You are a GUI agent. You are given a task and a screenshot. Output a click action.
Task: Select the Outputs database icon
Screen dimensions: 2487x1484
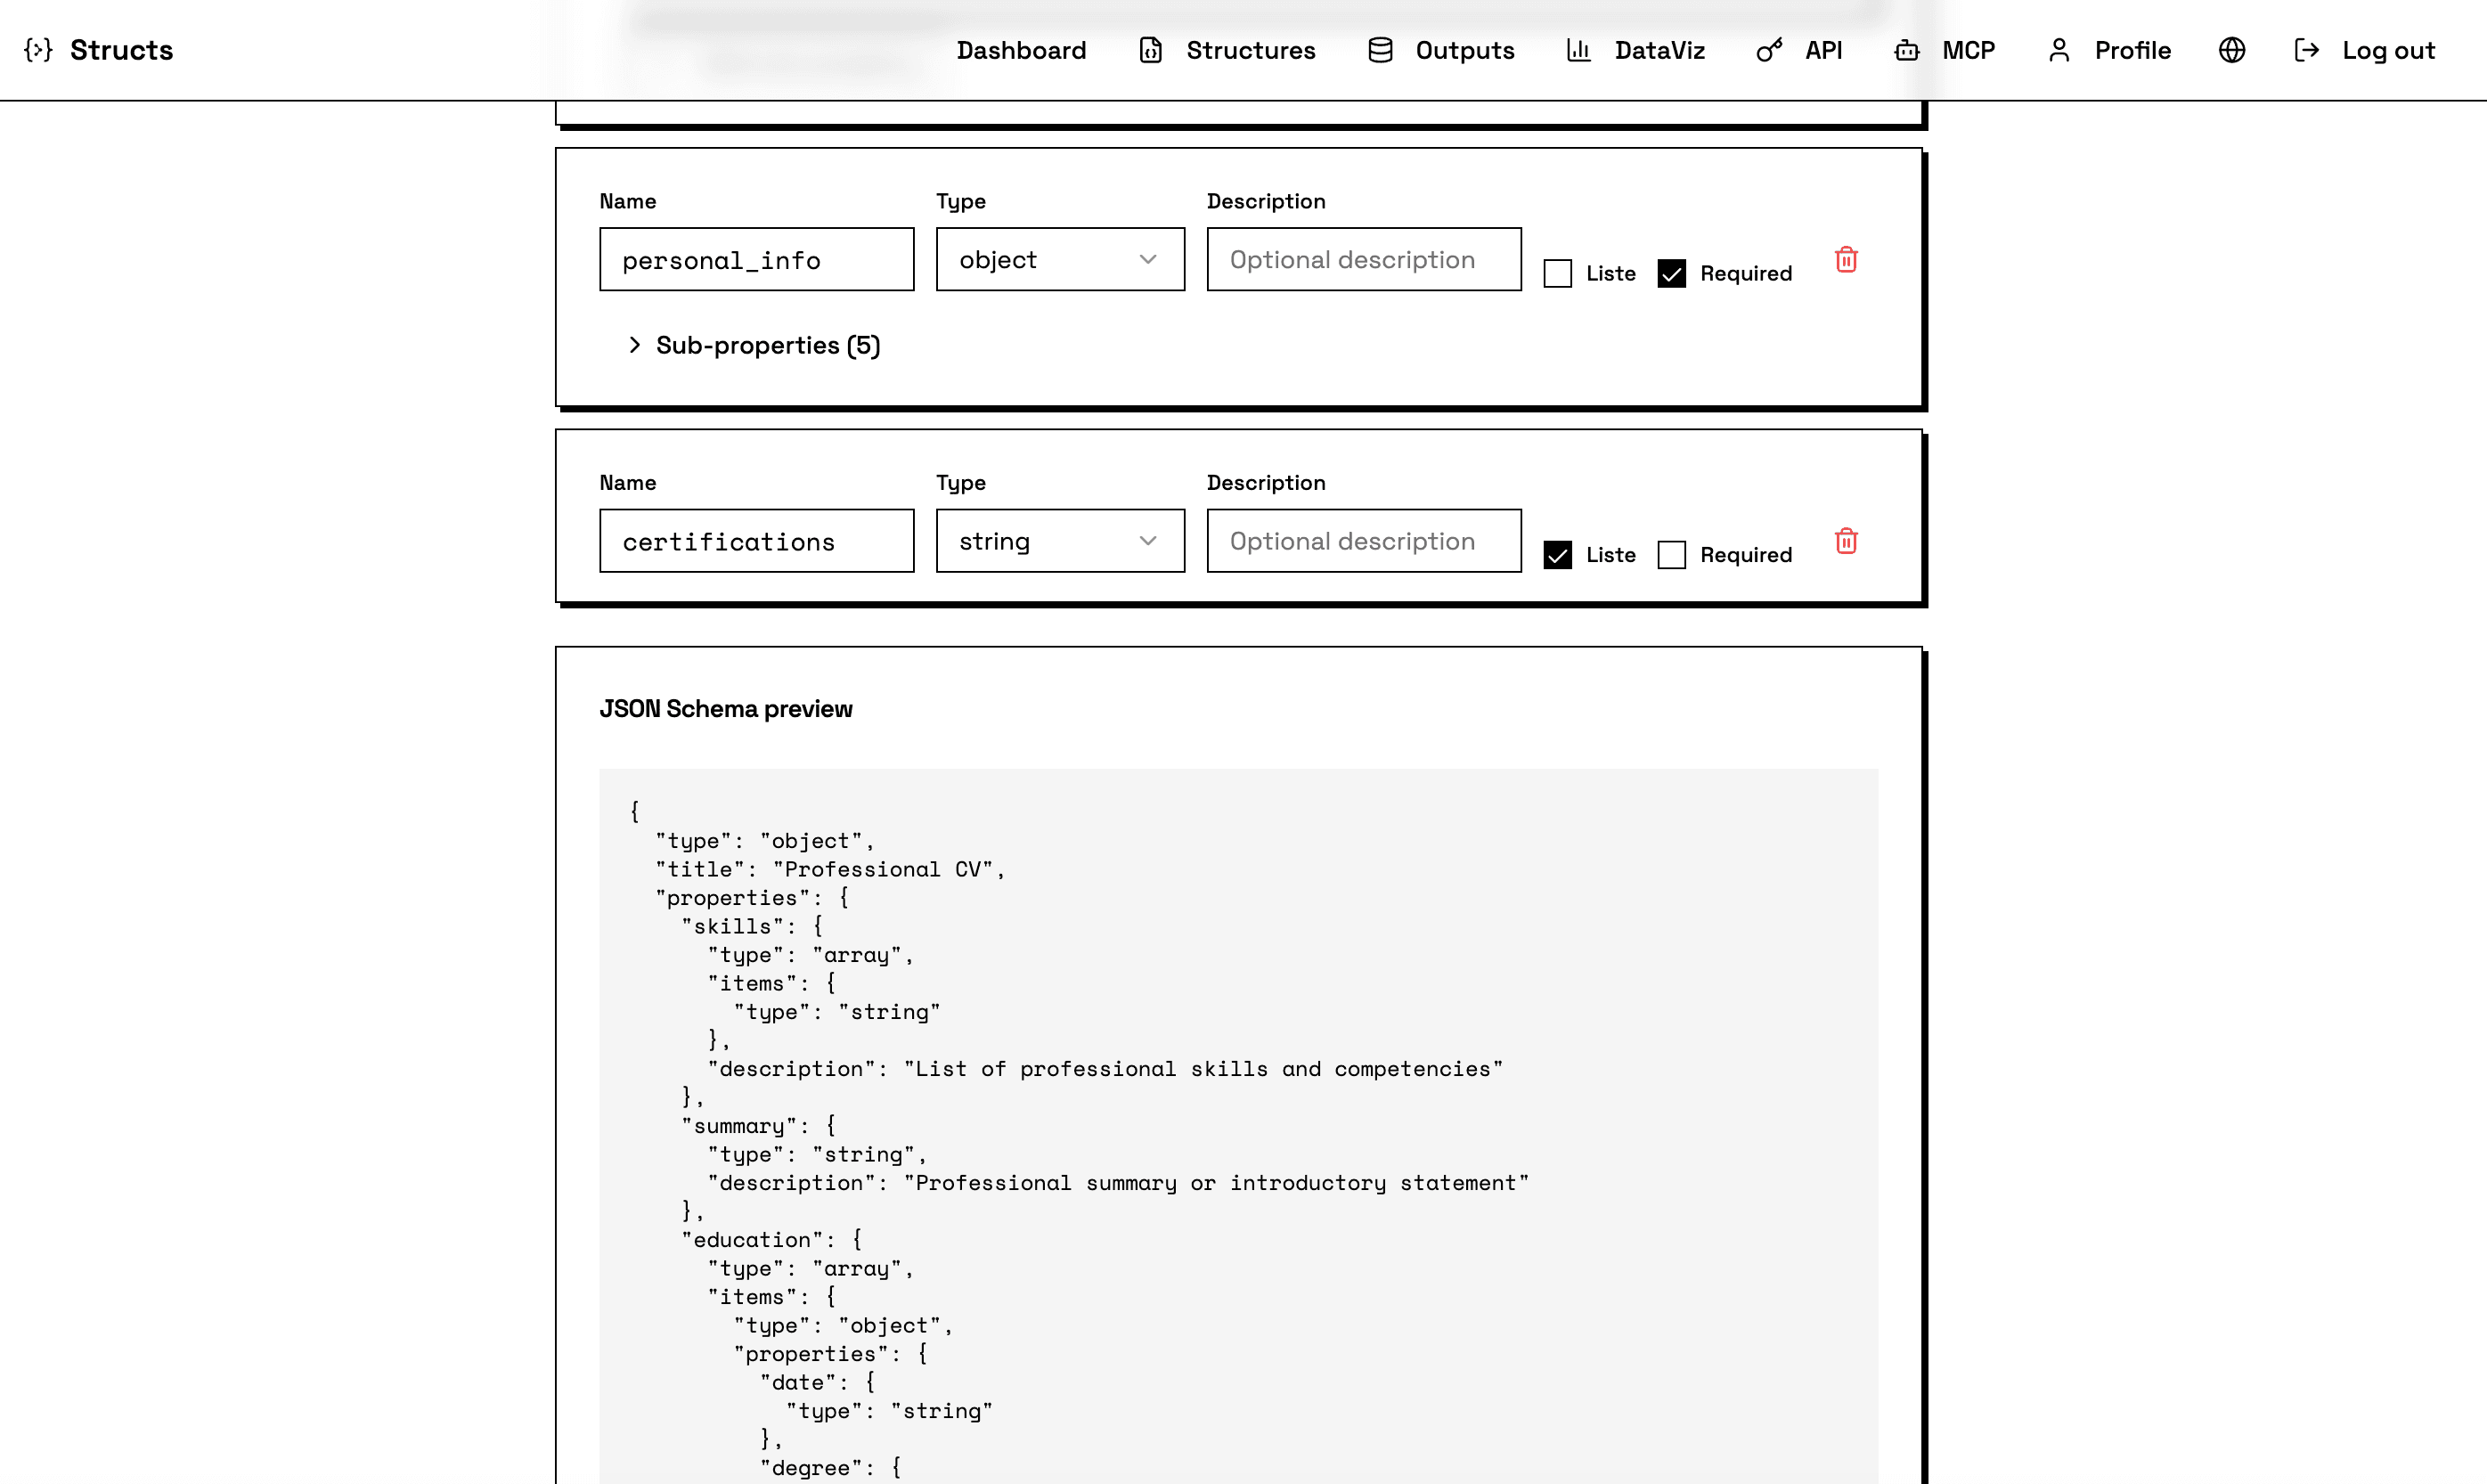pos(1380,49)
